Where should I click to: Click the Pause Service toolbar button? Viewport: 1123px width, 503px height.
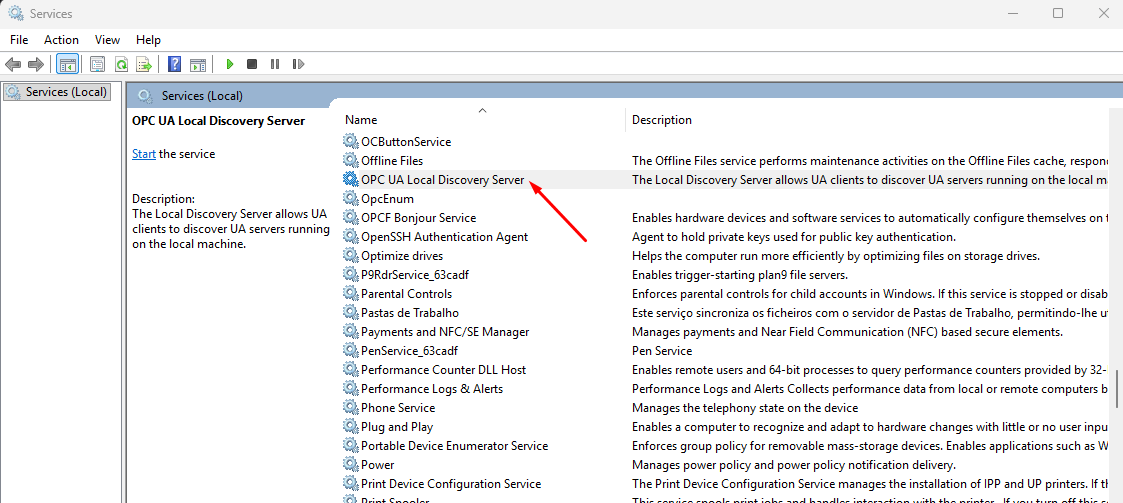(x=275, y=64)
